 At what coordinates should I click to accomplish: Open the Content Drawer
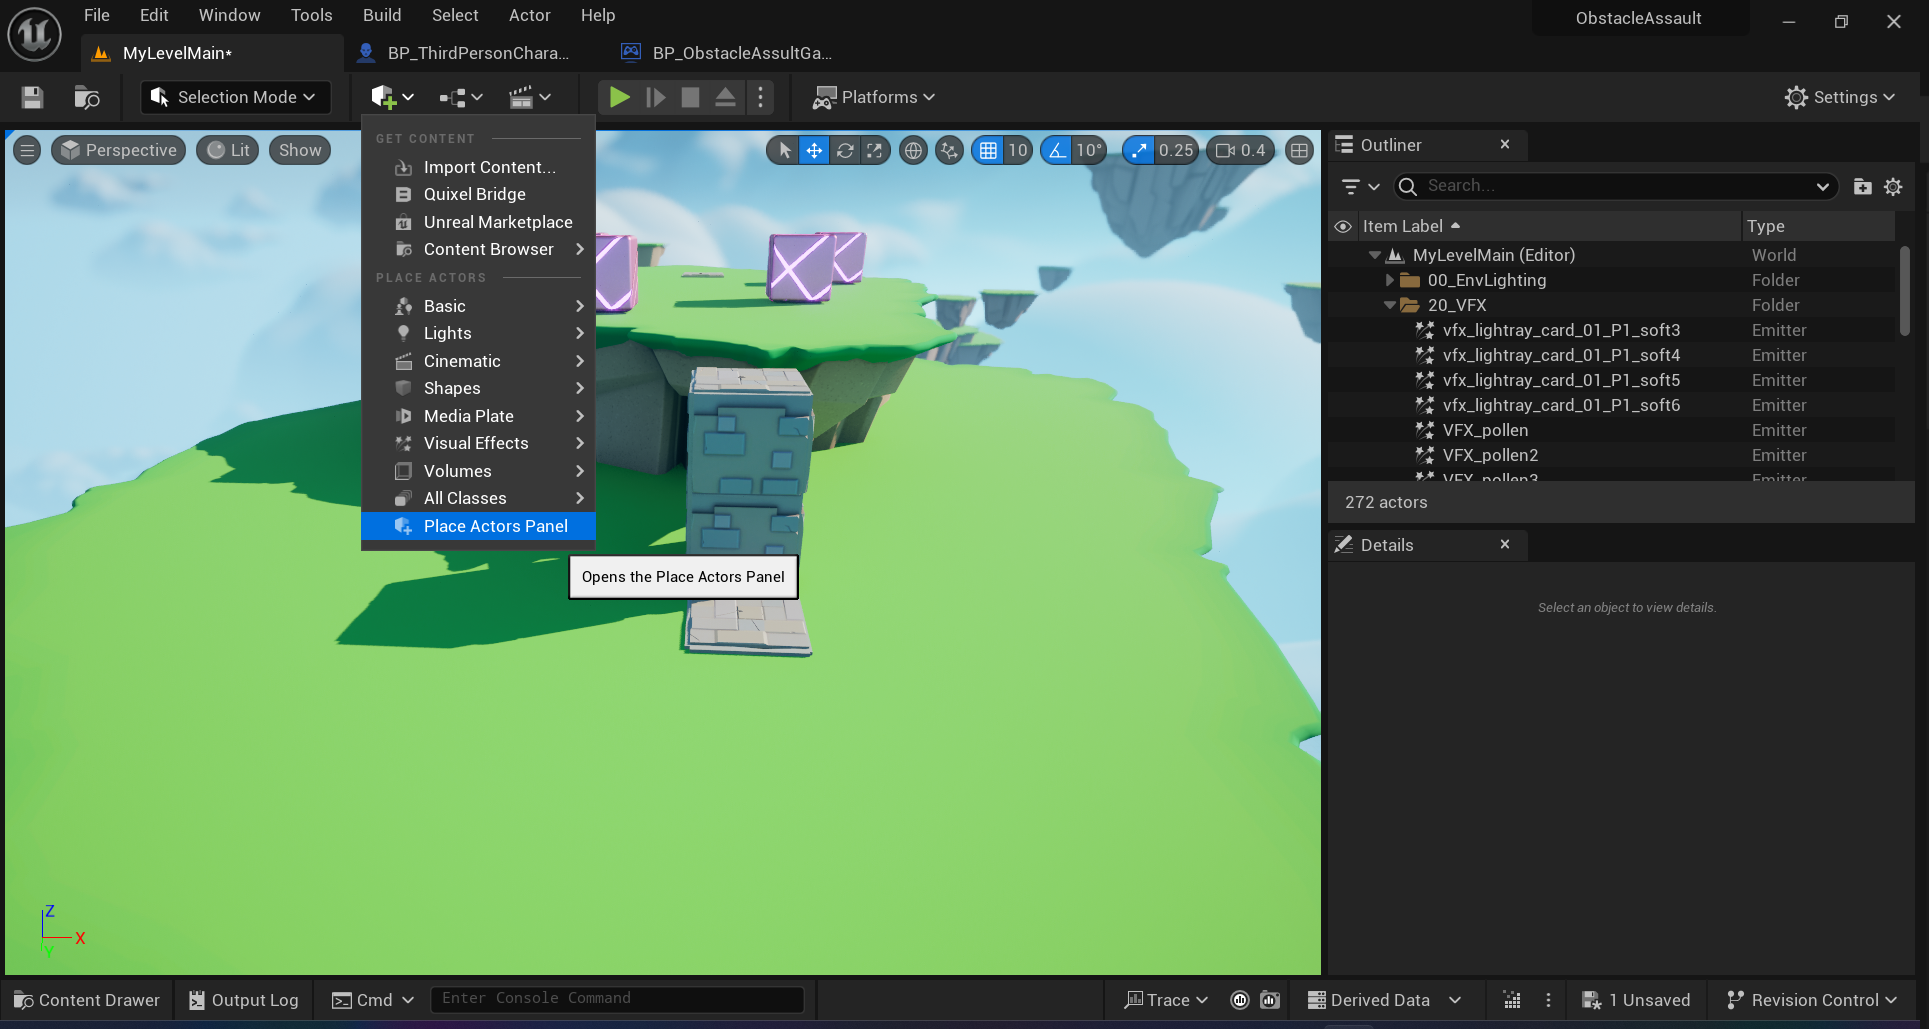coord(87,1000)
